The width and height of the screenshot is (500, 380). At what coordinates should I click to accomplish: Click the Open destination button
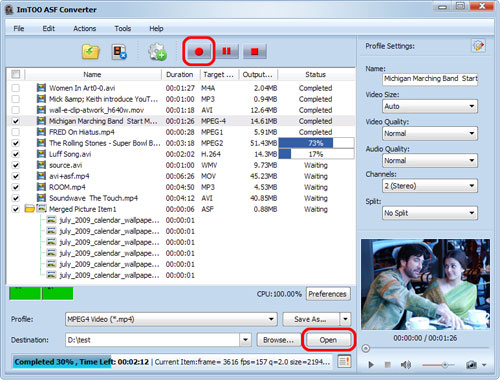(328, 340)
